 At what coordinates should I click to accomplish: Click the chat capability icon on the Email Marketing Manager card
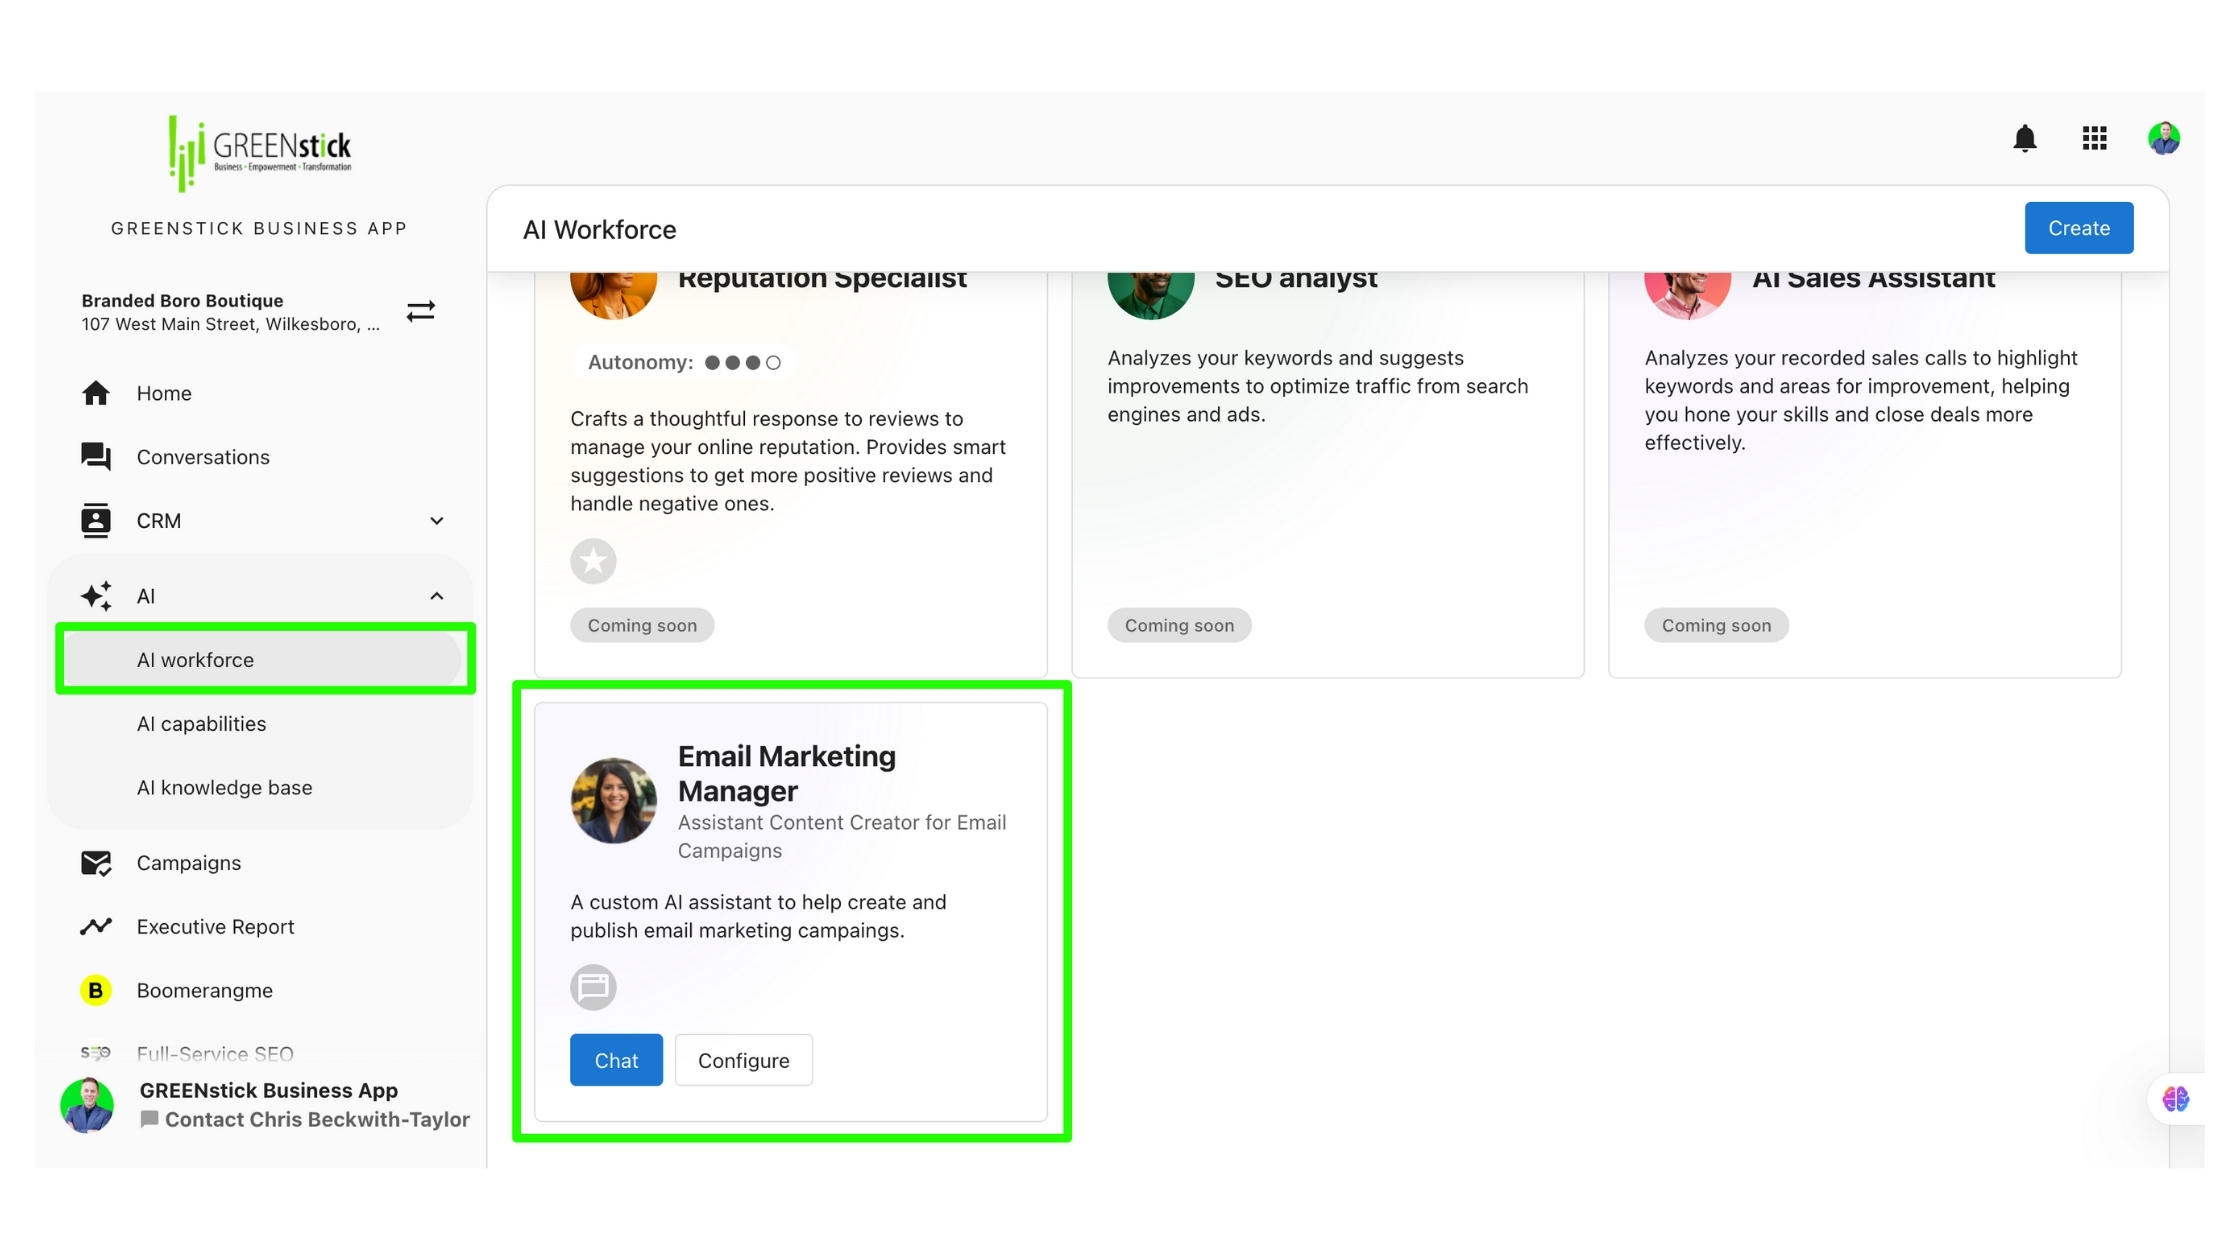coord(593,987)
